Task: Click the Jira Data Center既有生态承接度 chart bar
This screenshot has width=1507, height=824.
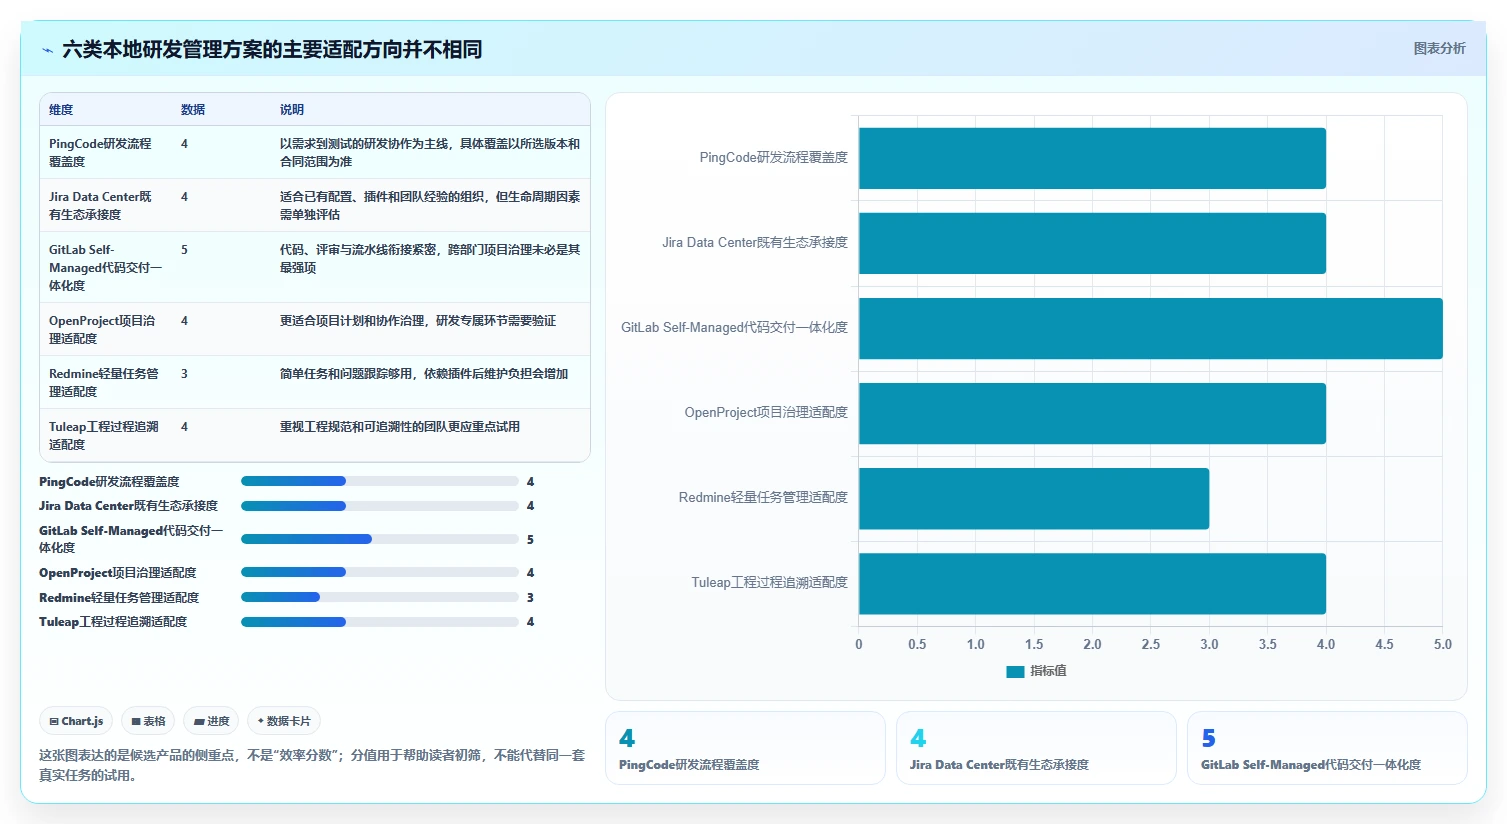Action: [x=1092, y=243]
